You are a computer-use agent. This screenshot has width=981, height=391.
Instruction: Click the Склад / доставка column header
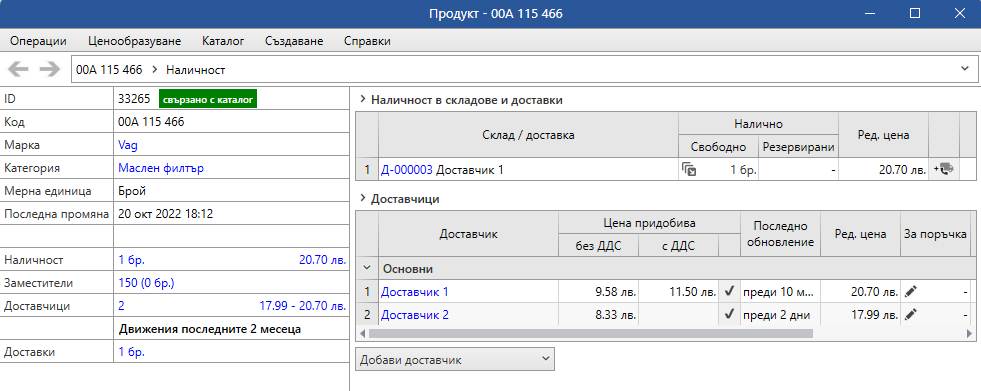point(528,135)
